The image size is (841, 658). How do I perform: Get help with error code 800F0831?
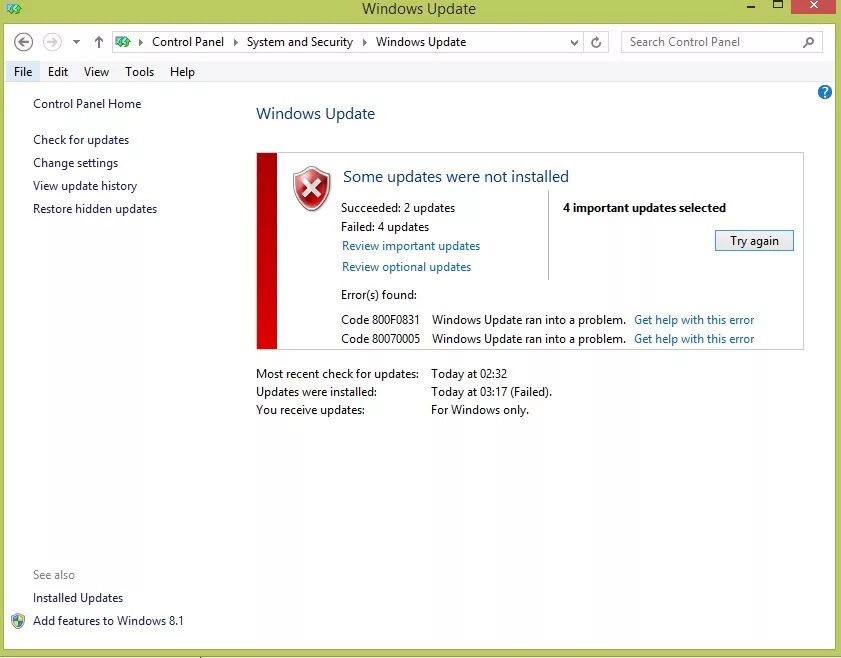click(x=693, y=319)
